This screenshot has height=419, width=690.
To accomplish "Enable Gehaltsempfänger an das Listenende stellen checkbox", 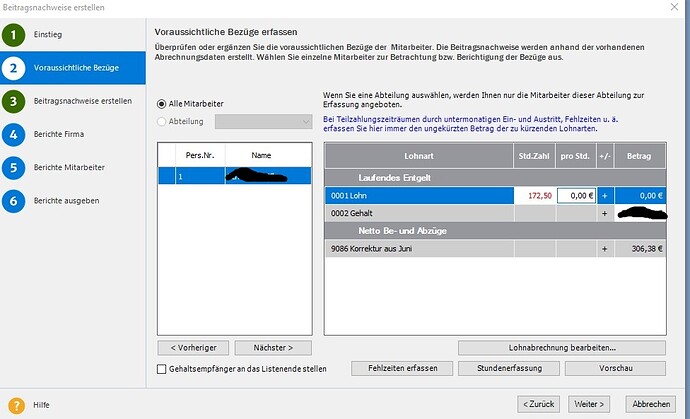I will point(161,369).
